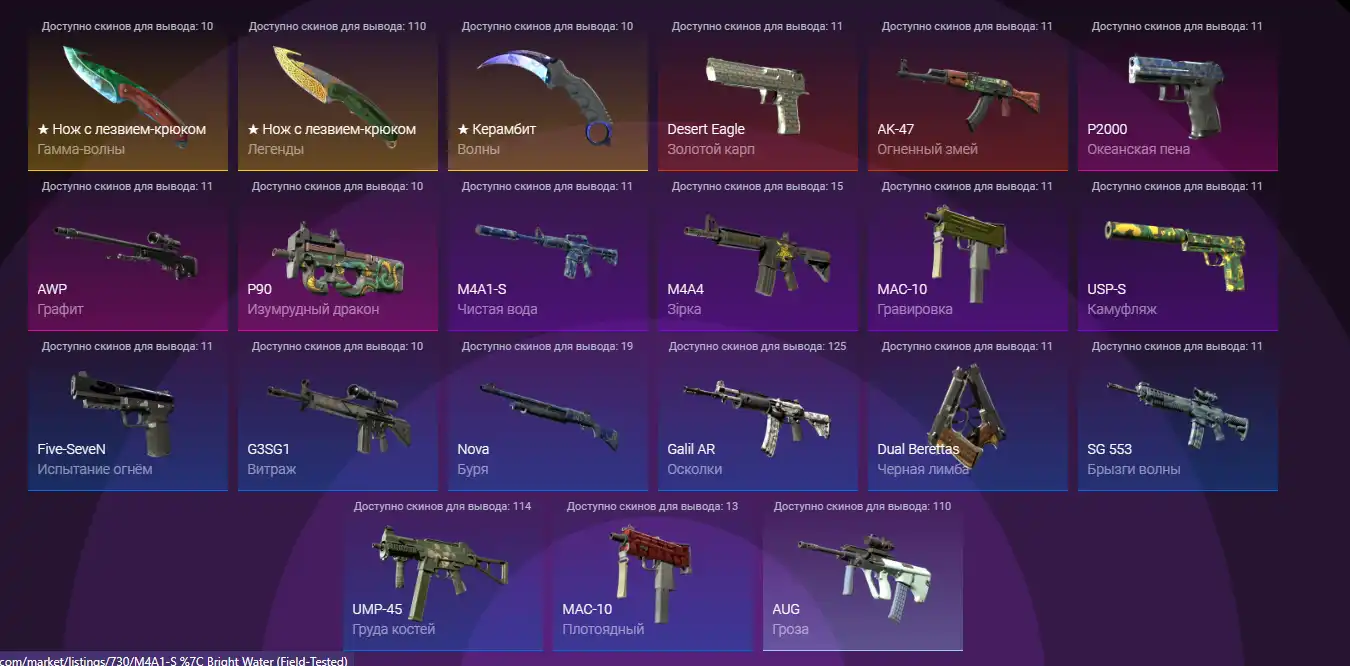Choose the P2000 Океанская пена pistol
1350x666 pixels.
[x=1178, y=93]
